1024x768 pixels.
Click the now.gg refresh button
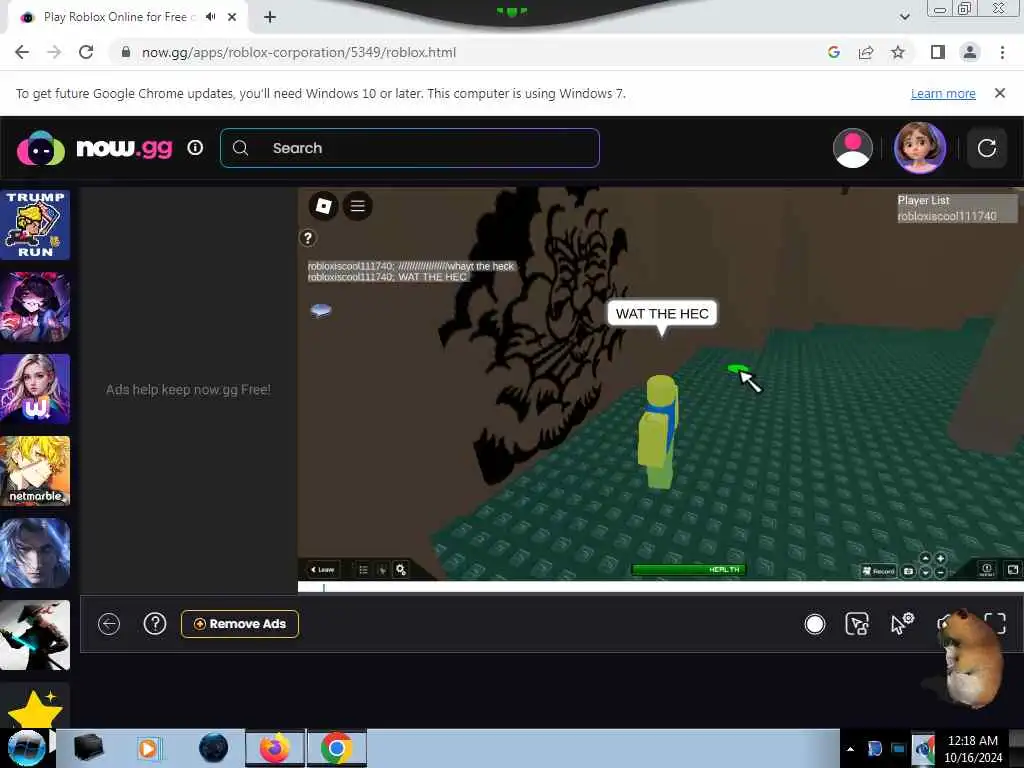pos(987,148)
